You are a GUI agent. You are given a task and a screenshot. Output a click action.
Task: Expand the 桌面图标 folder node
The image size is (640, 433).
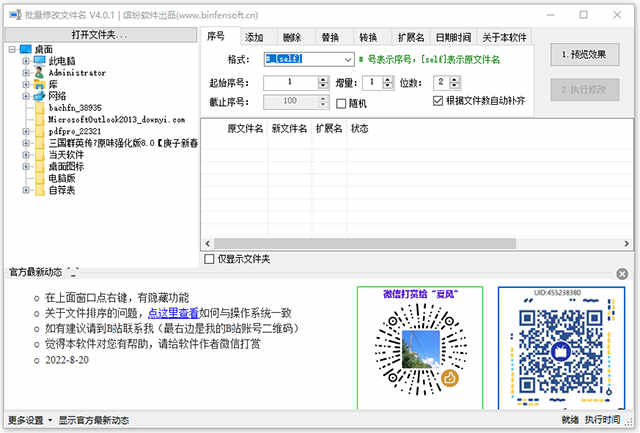(x=26, y=167)
